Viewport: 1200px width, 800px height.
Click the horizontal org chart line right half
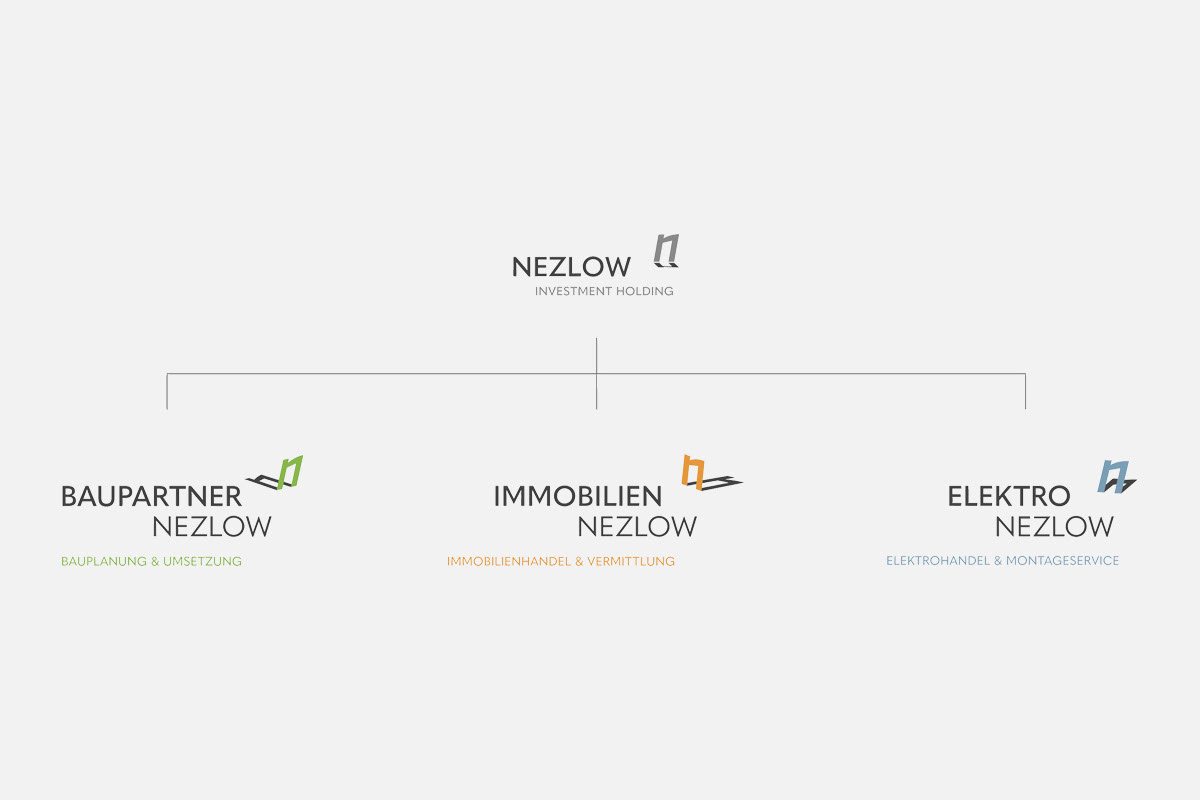811,374
